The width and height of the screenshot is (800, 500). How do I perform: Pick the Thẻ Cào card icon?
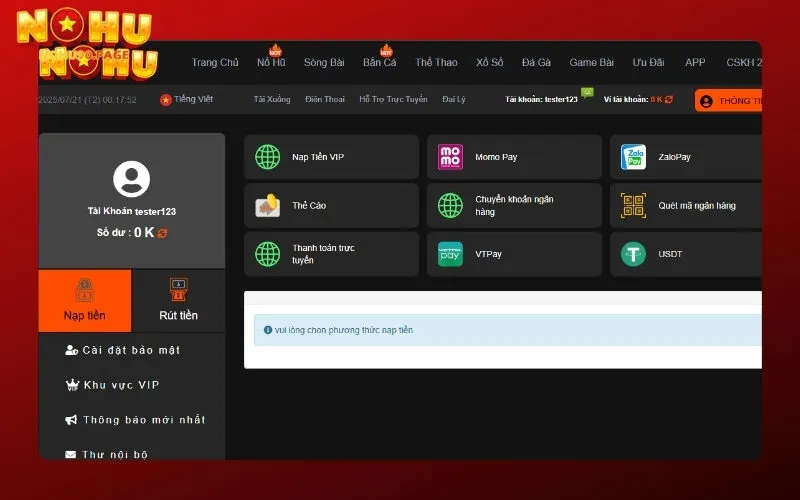[267, 205]
